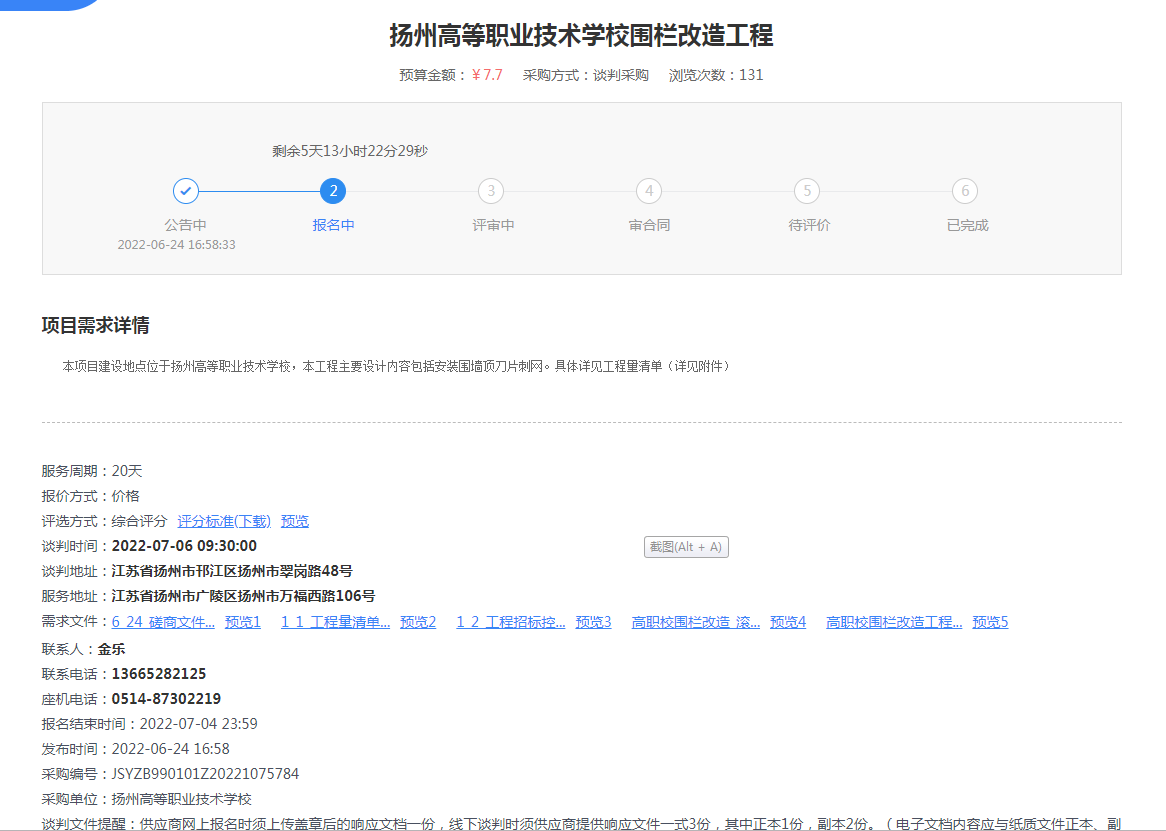Click step 4 circle for 审合同
The width and height of the screenshot is (1166, 831).
click(649, 191)
